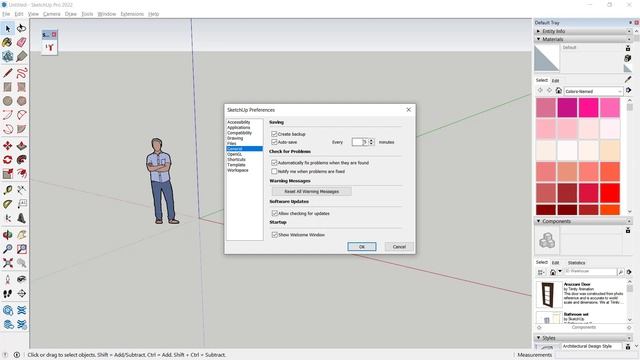Screen dimensions: 640x360
Task: Open Components view options dropdown
Action: point(541,272)
